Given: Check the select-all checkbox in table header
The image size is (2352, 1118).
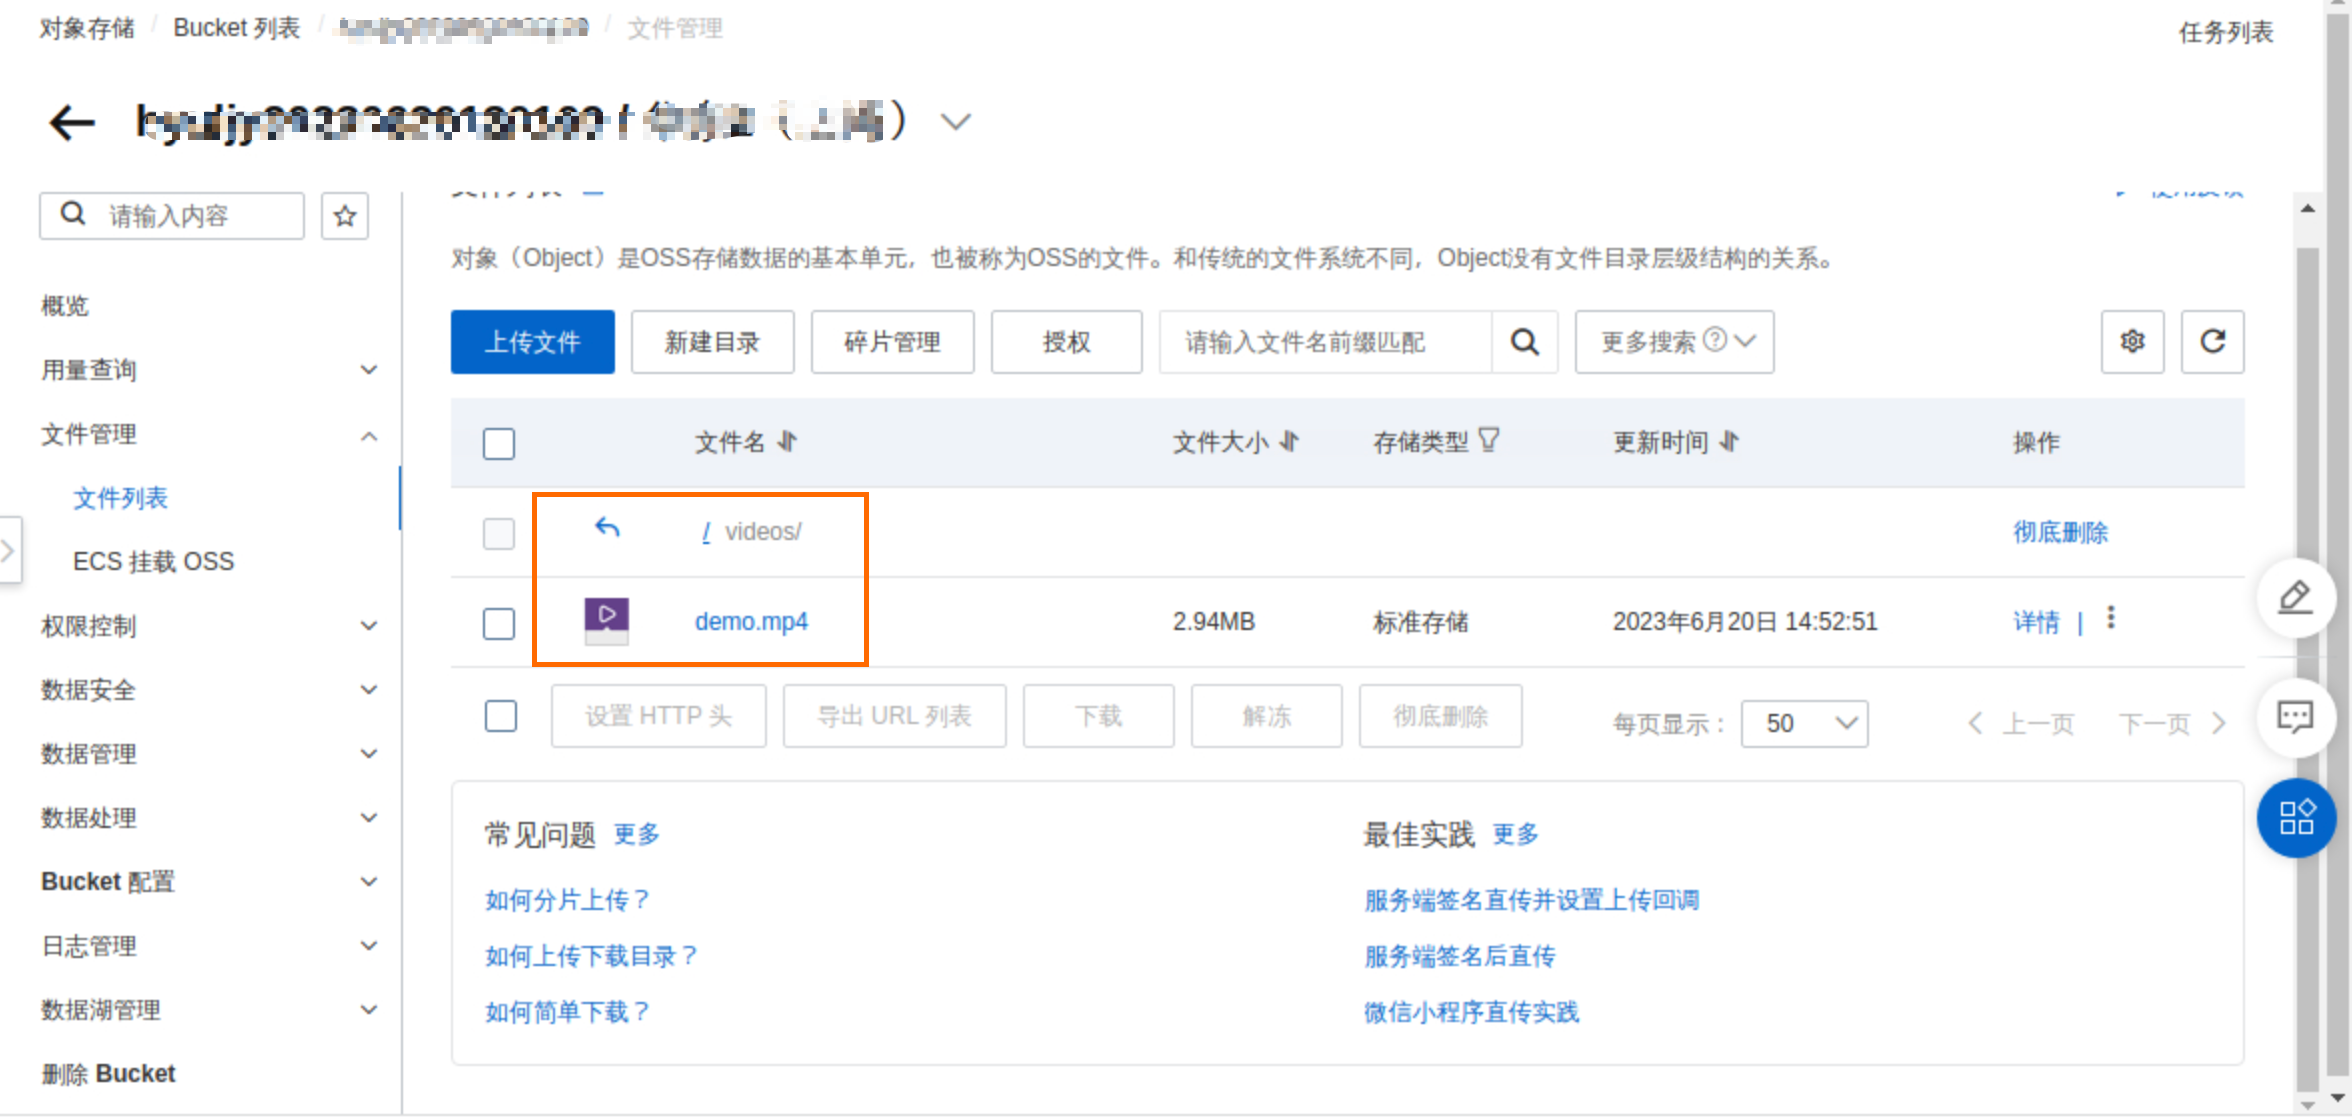Looking at the screenshot, I should pos(498,443).
